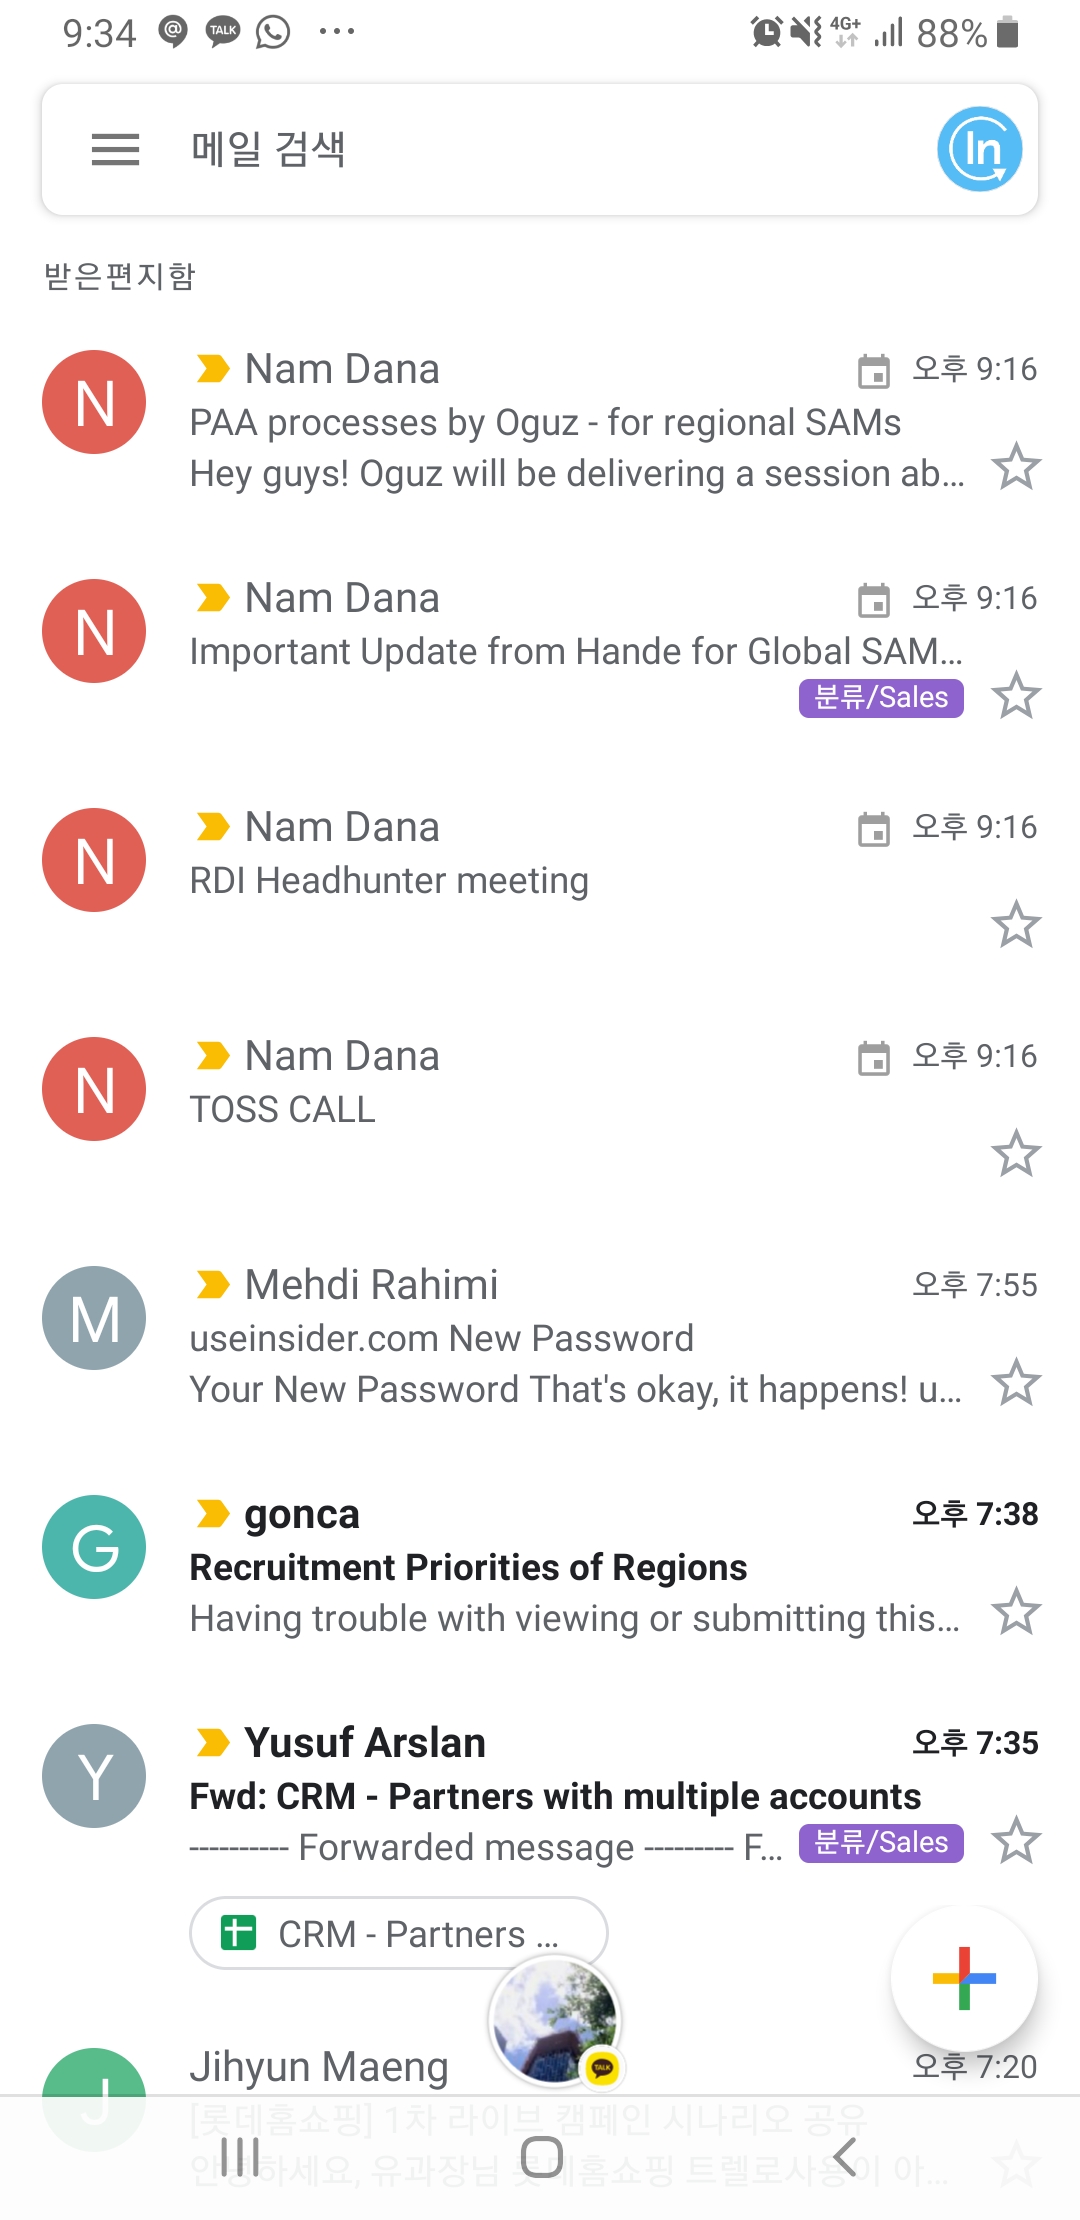Tap the 메일 검색 search field
The width and height of the screenshot is (1080, 2220).
point(500,150)
